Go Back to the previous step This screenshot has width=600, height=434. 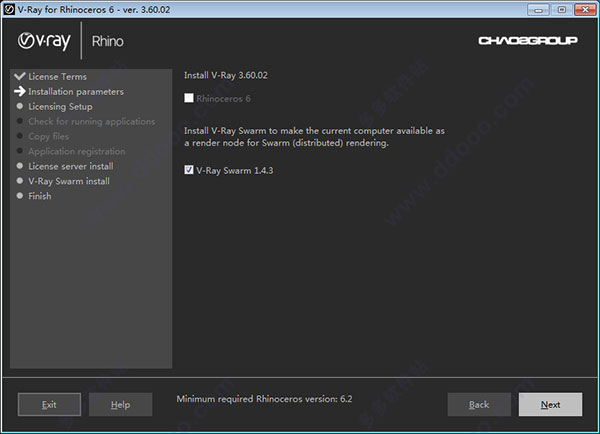coord(479,404)
